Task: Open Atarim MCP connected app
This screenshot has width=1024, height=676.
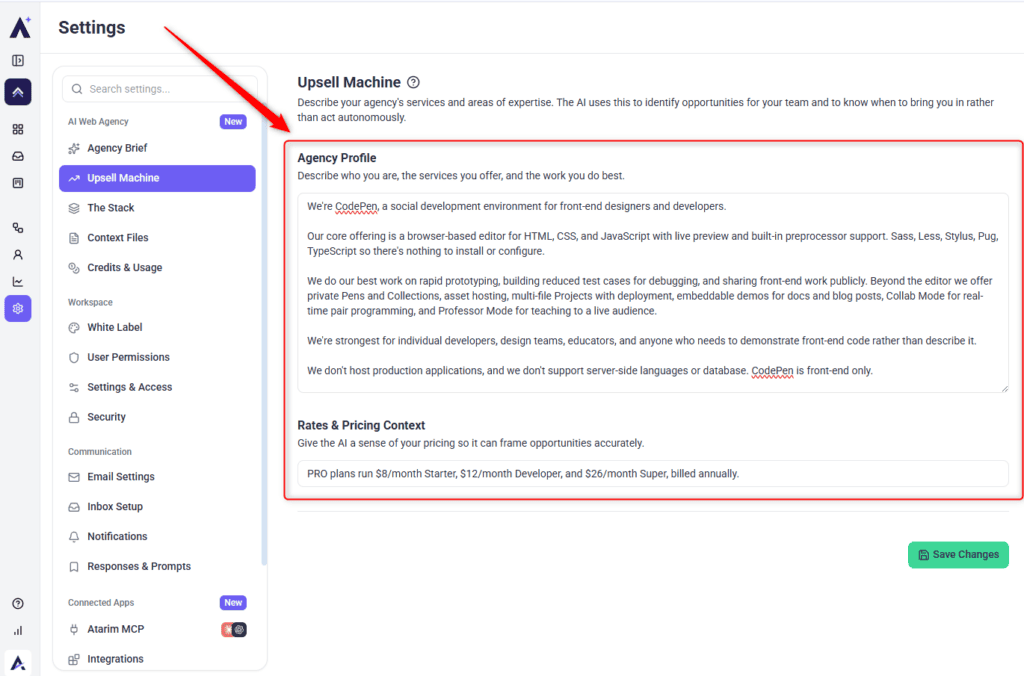Action: click(157, 630)
